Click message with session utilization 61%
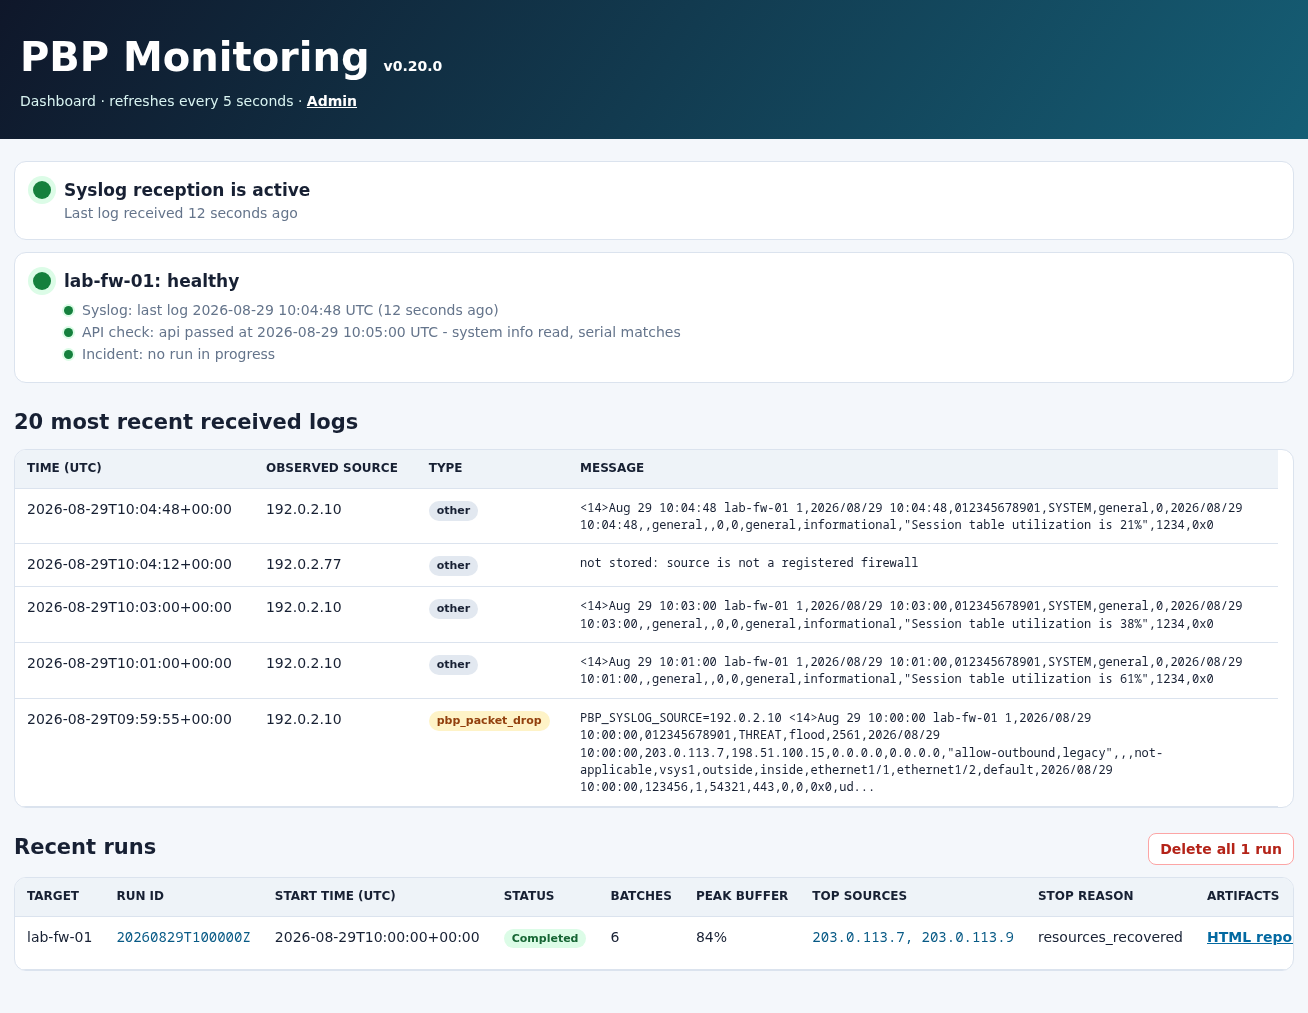The image size is (1308, 1013). (x=911, y=670)
